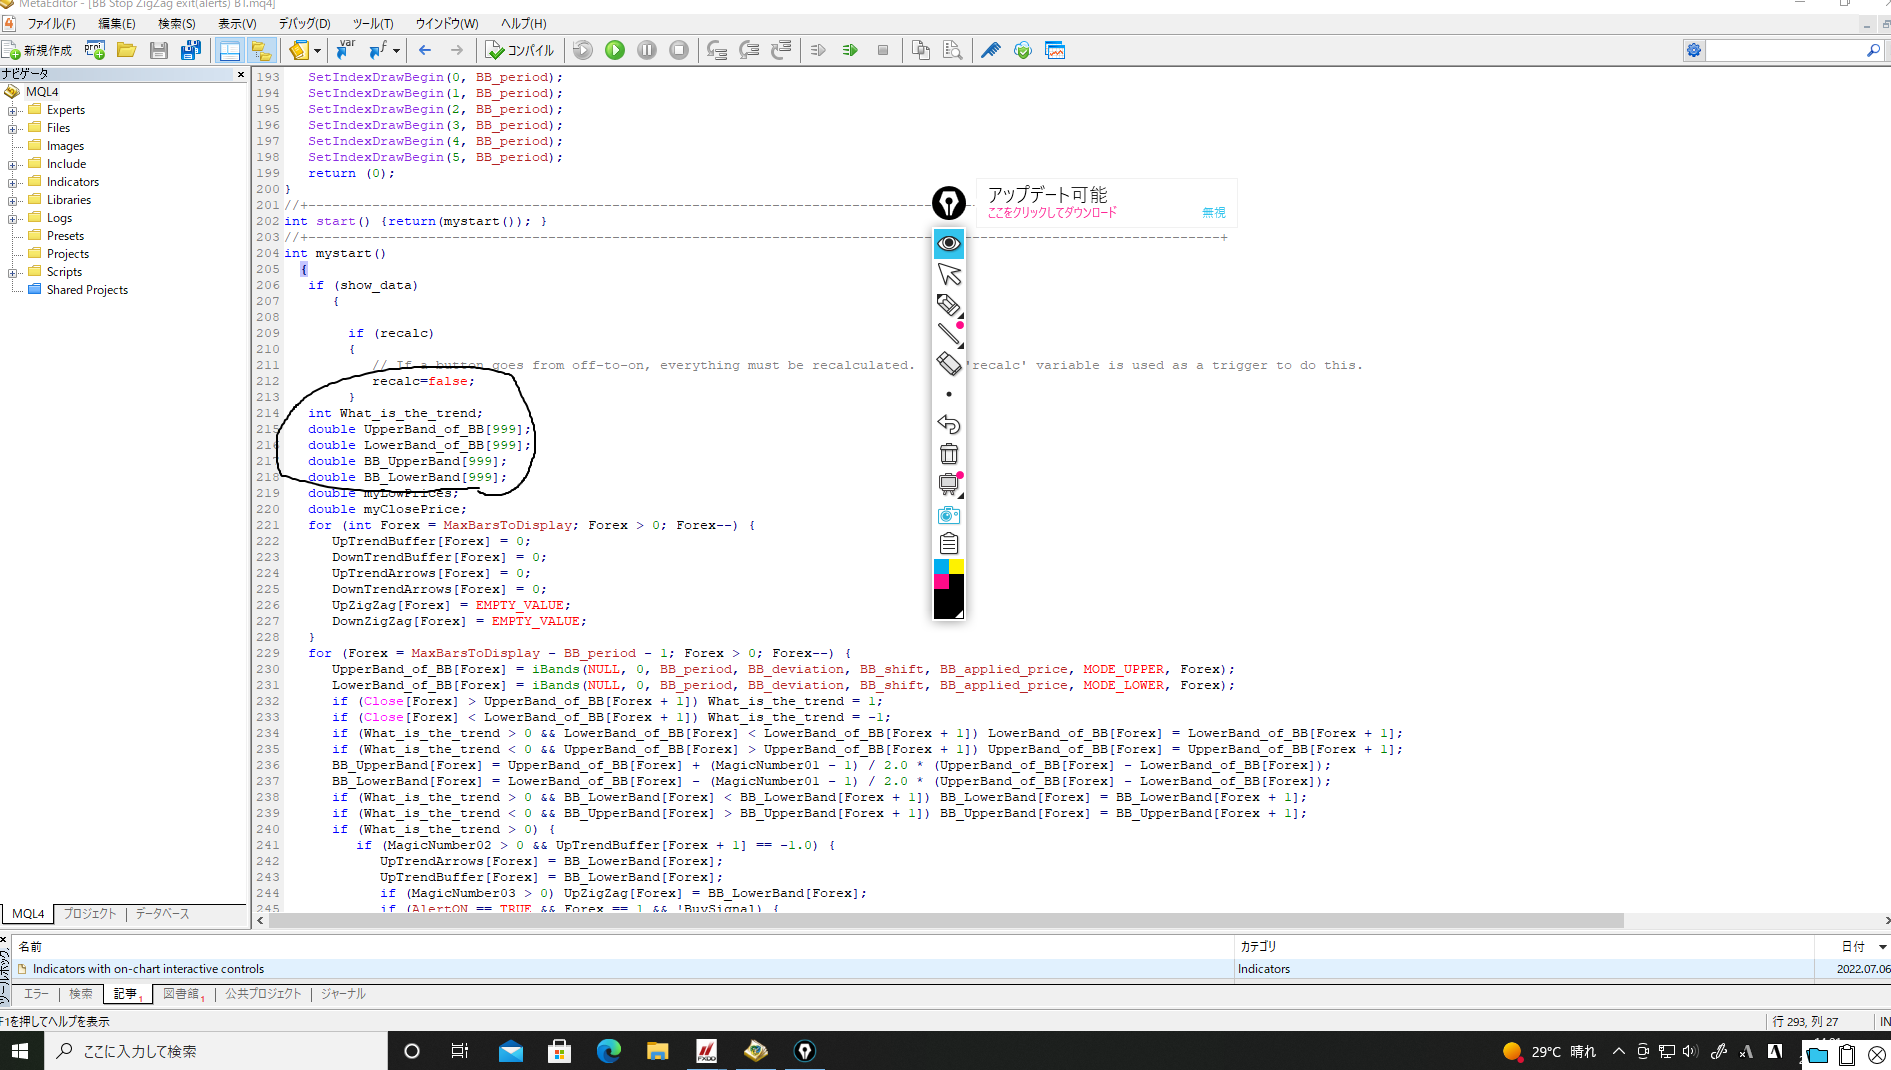
Task: Open the ツール(T) menu
Action: (373, 23)
